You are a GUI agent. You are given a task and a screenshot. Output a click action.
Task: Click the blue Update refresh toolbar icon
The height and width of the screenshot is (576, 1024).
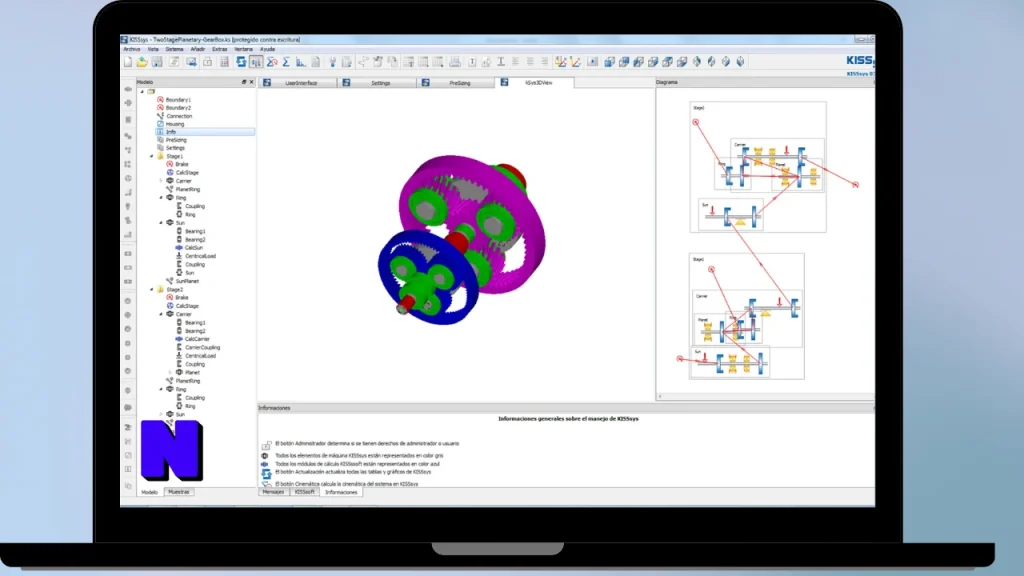click(241, 62)
